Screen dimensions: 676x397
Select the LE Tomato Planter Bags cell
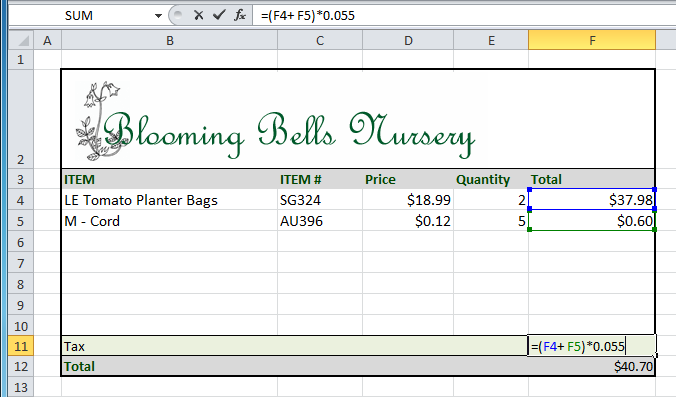[170, 200]
